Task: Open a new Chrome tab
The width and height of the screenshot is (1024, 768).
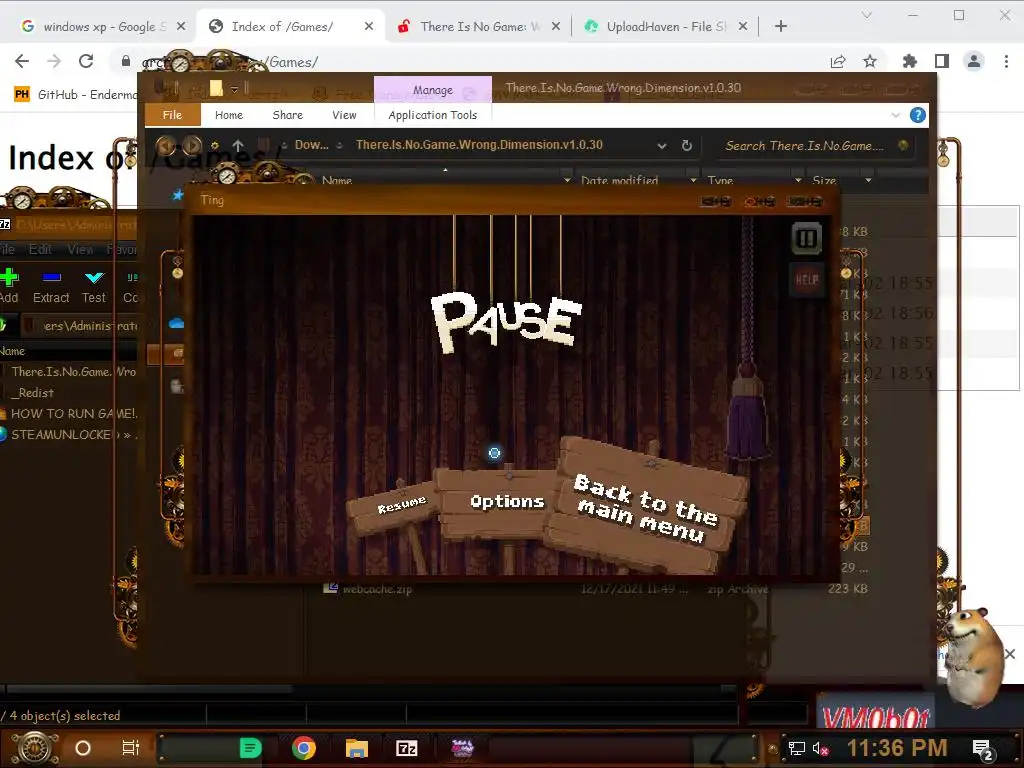Action: 780,26
